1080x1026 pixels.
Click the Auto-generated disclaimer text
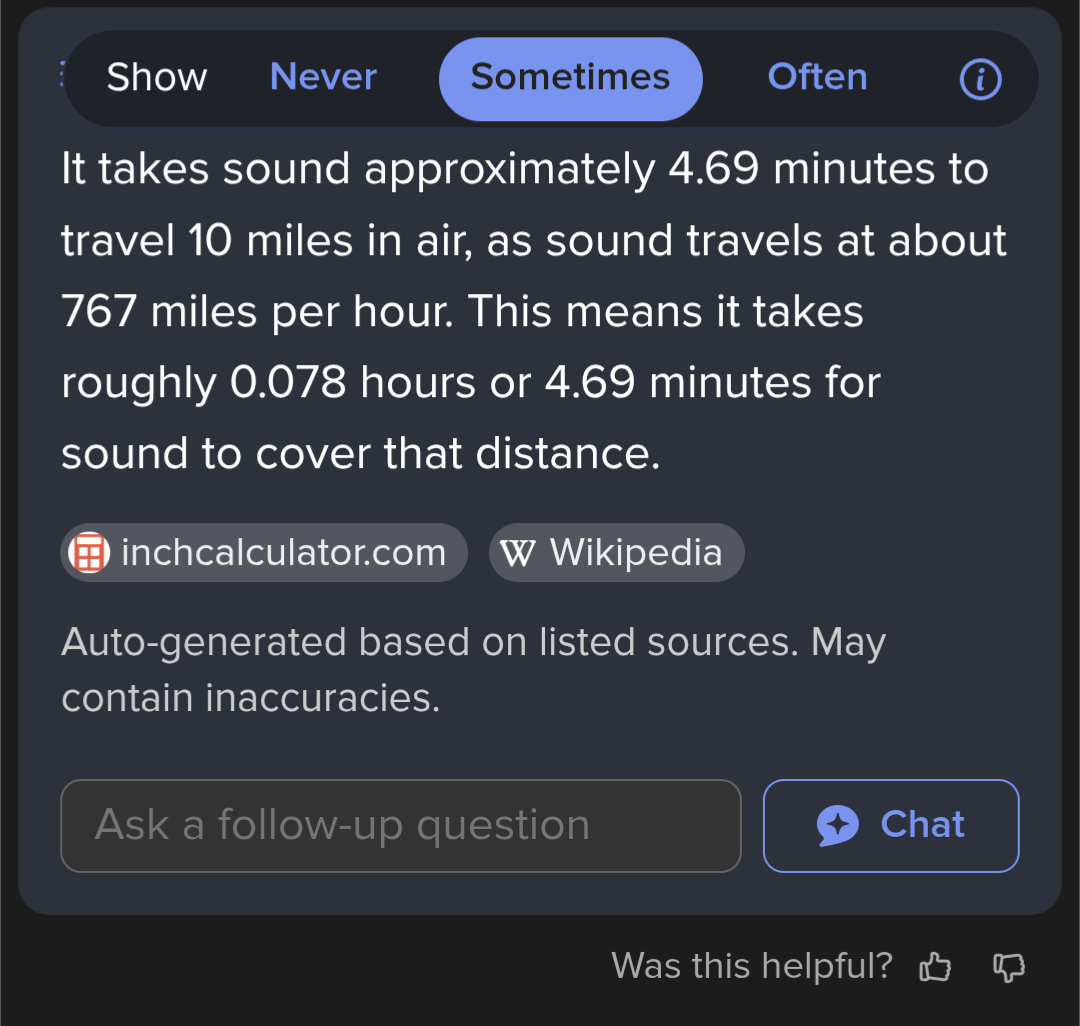[473, 670]
